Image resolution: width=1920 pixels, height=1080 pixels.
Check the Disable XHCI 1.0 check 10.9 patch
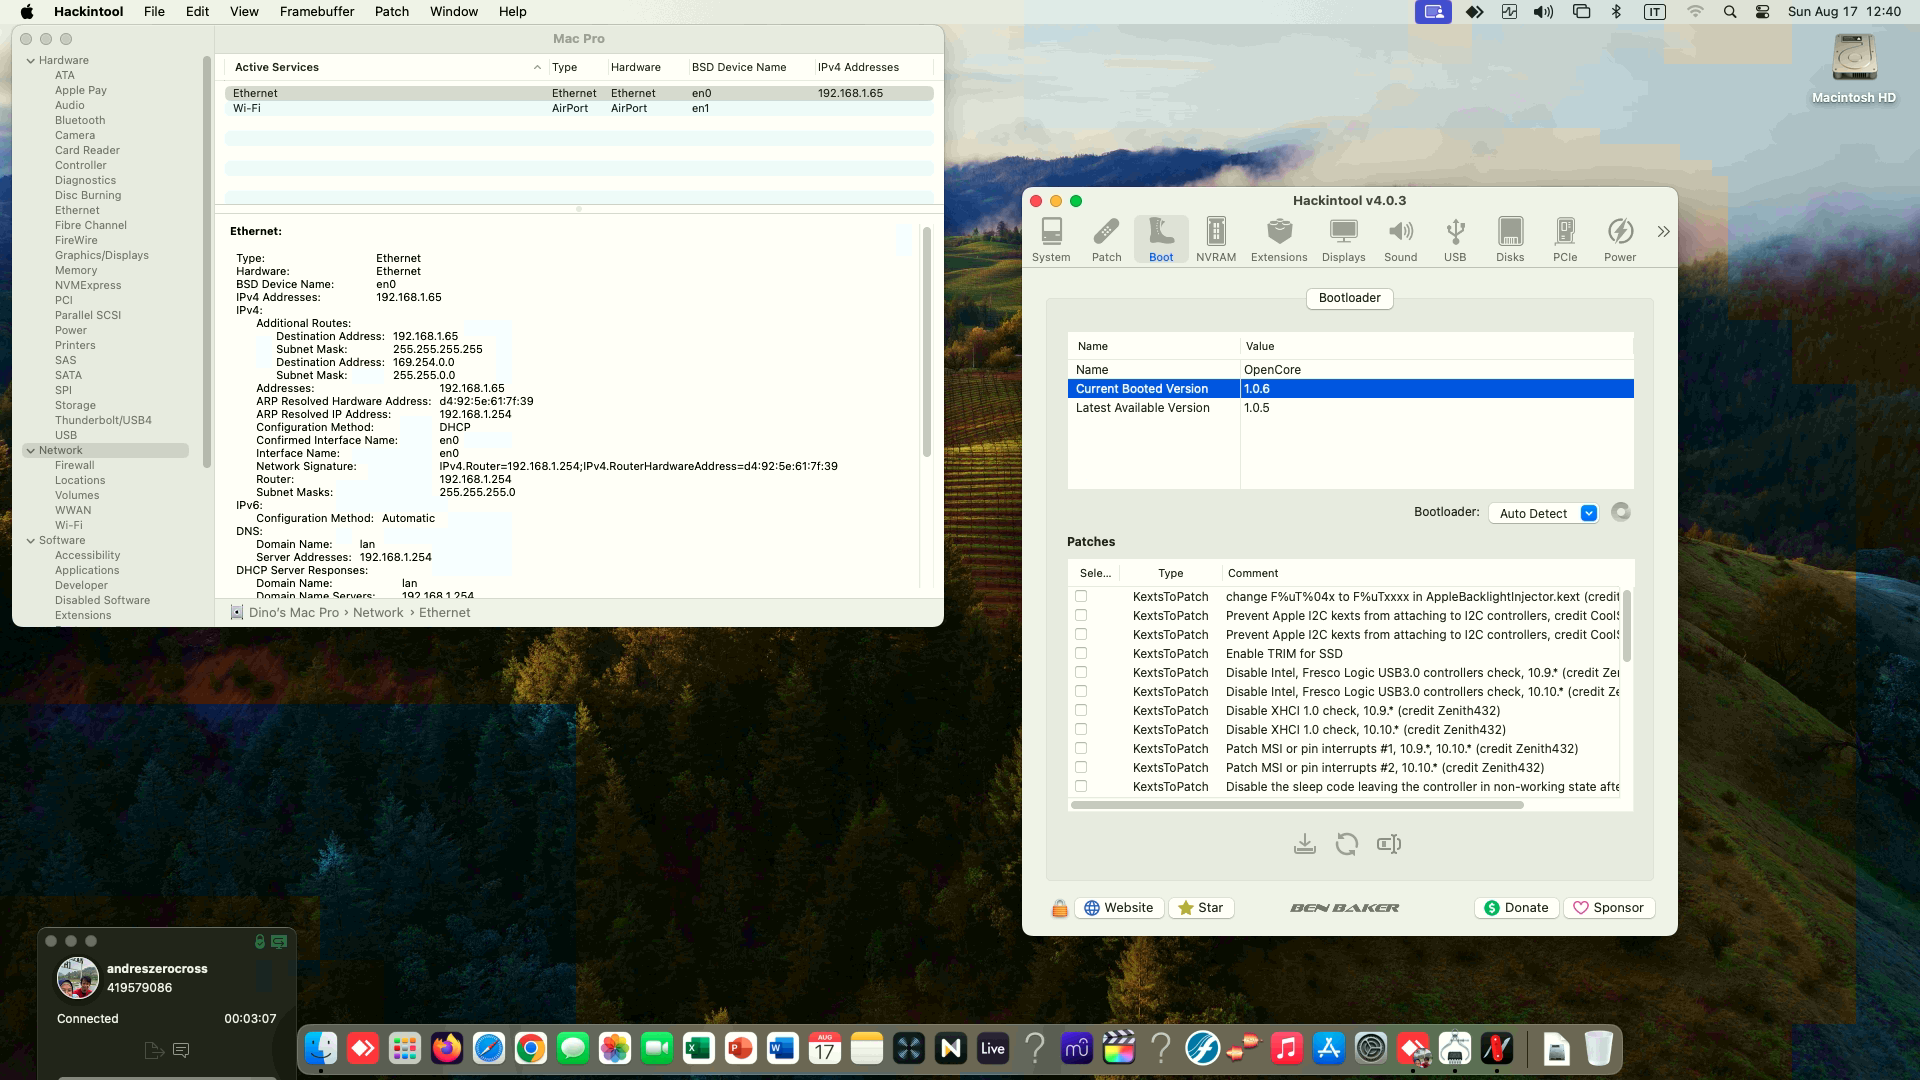[x=1081, y=710]
